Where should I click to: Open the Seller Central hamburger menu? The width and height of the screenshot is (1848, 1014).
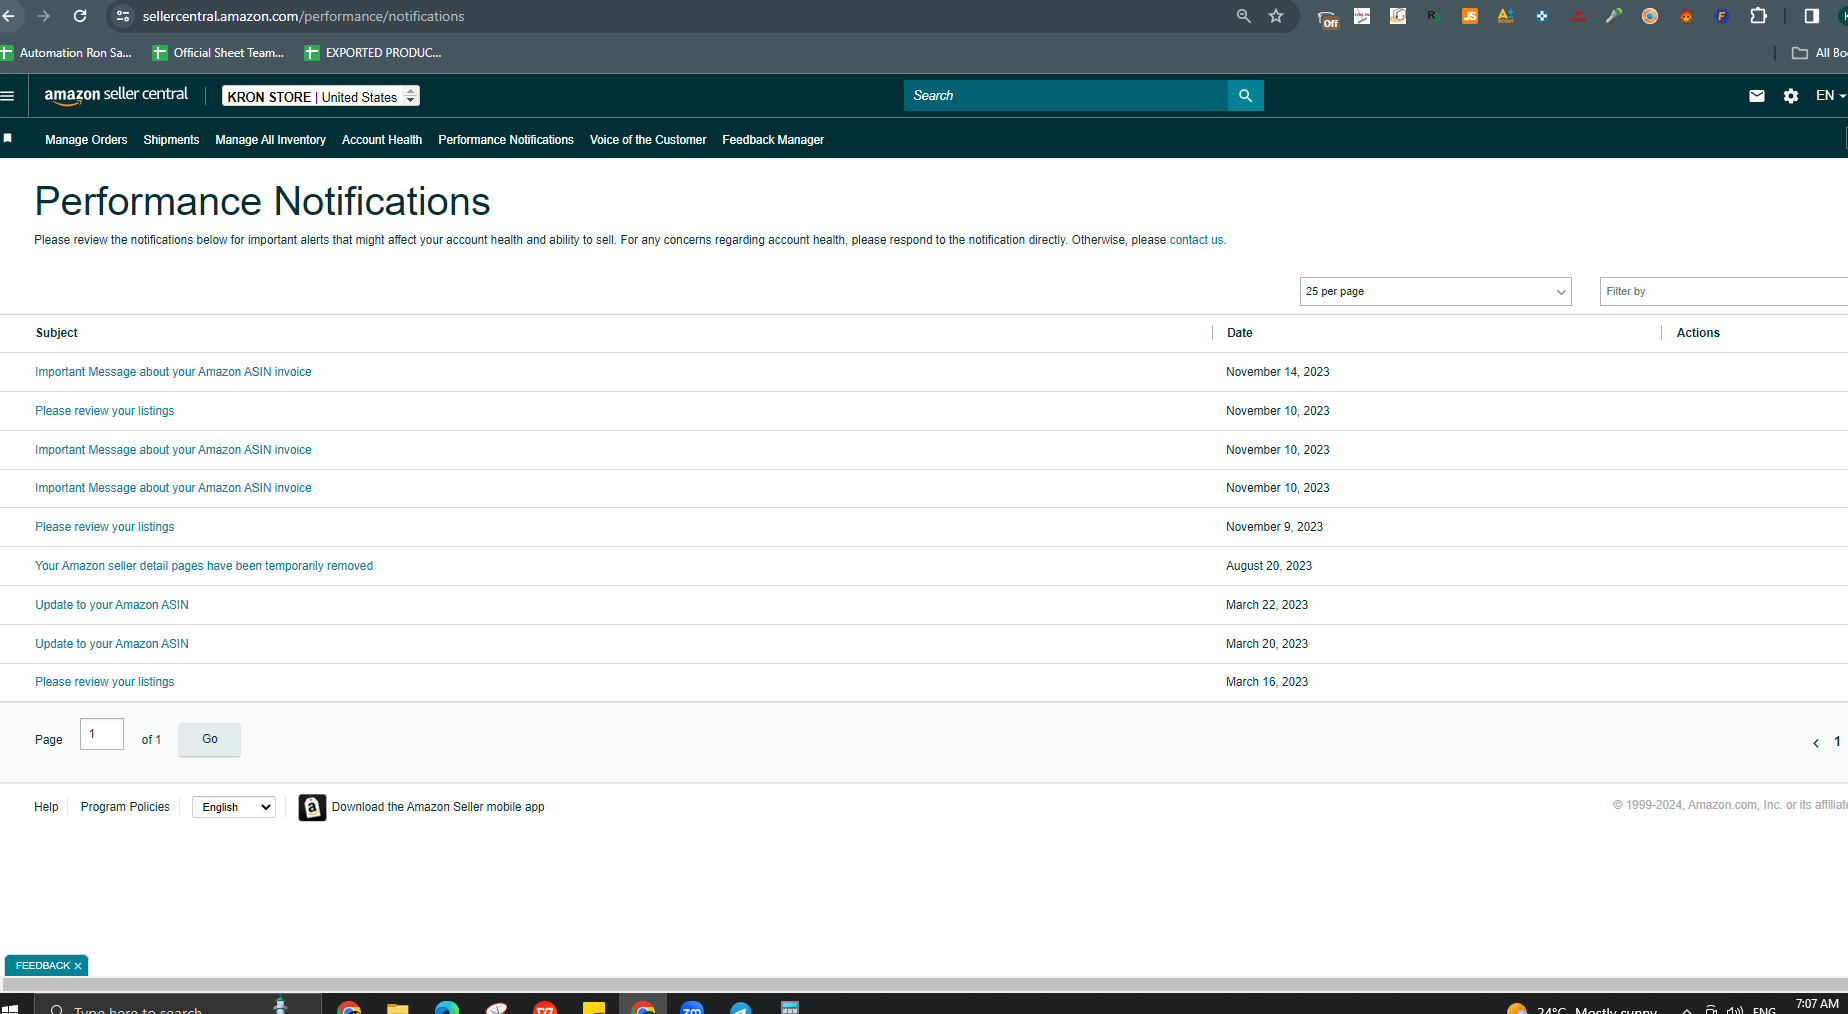click(8, 96)
